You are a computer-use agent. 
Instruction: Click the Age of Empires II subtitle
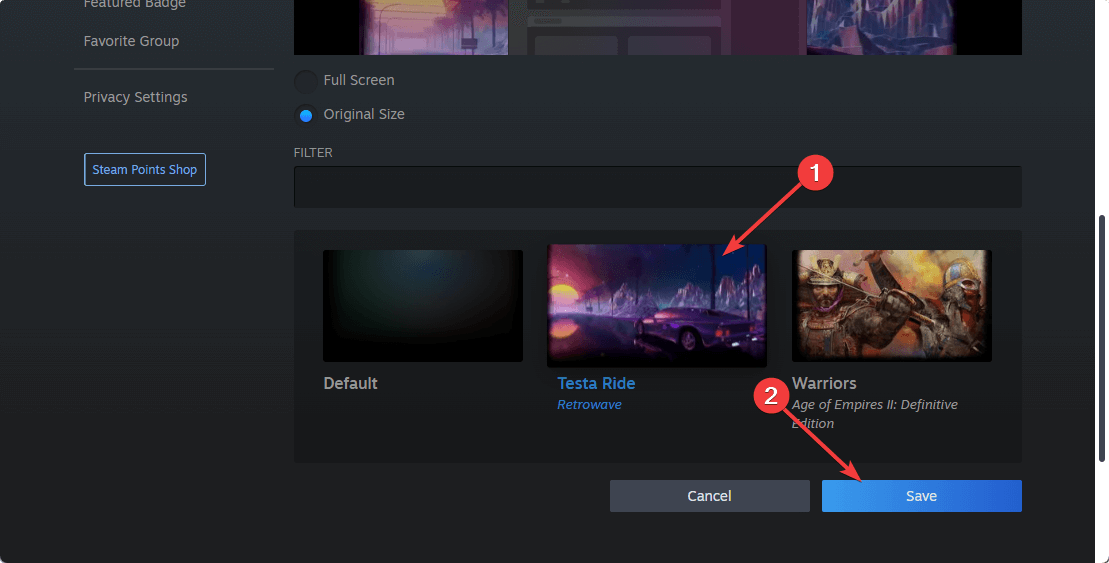coord(875,414)
